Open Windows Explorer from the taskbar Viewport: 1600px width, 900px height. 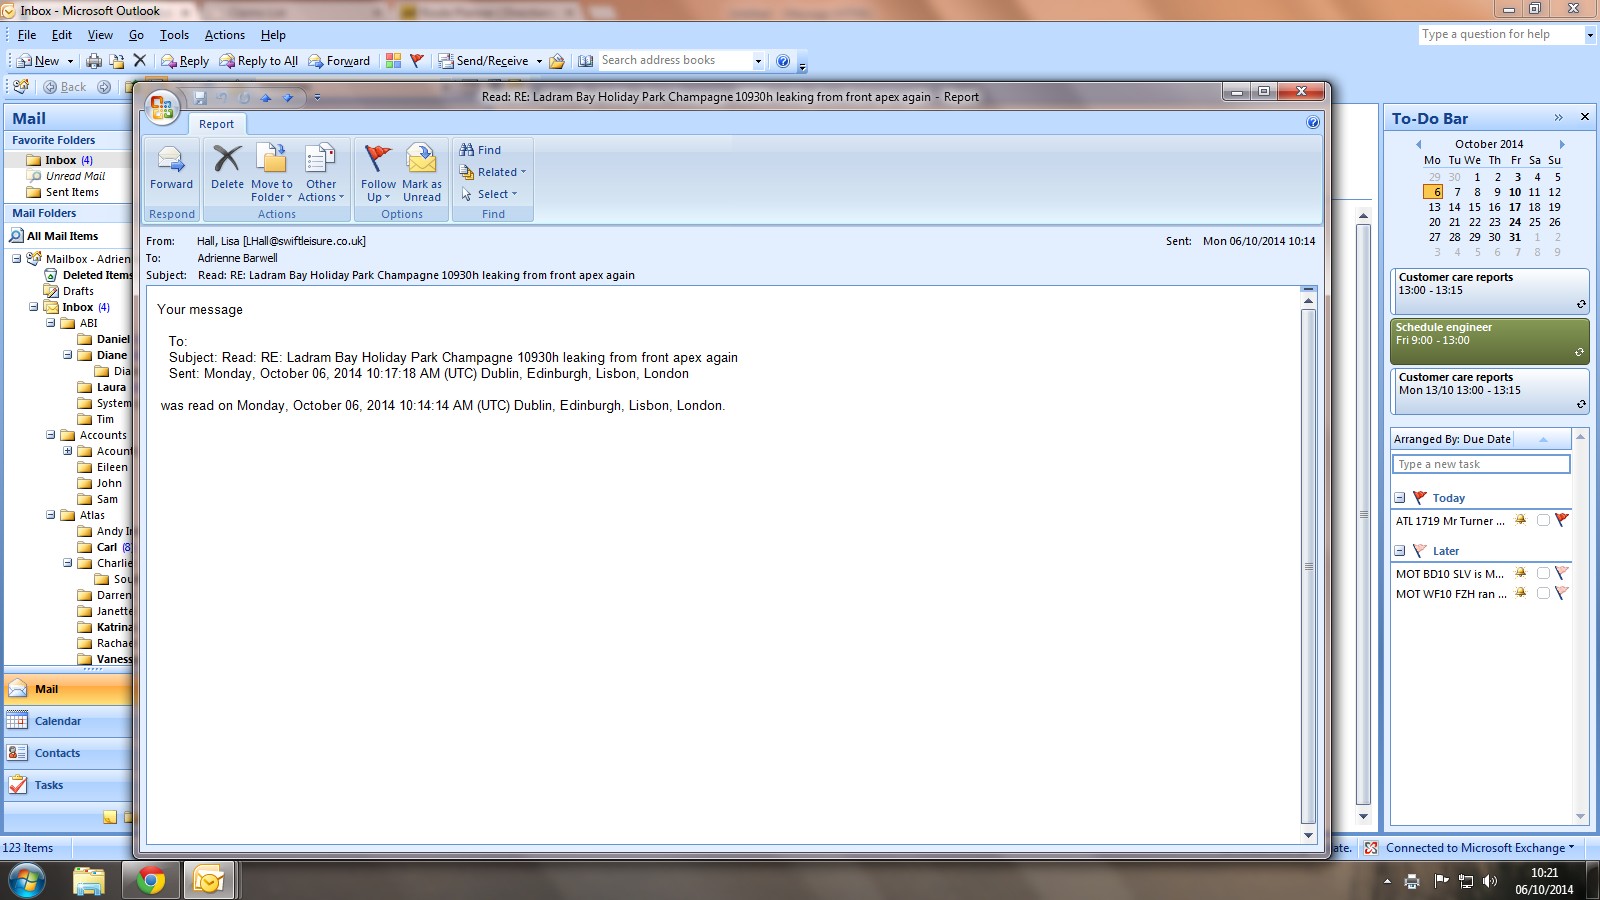[x=89, y=880]
